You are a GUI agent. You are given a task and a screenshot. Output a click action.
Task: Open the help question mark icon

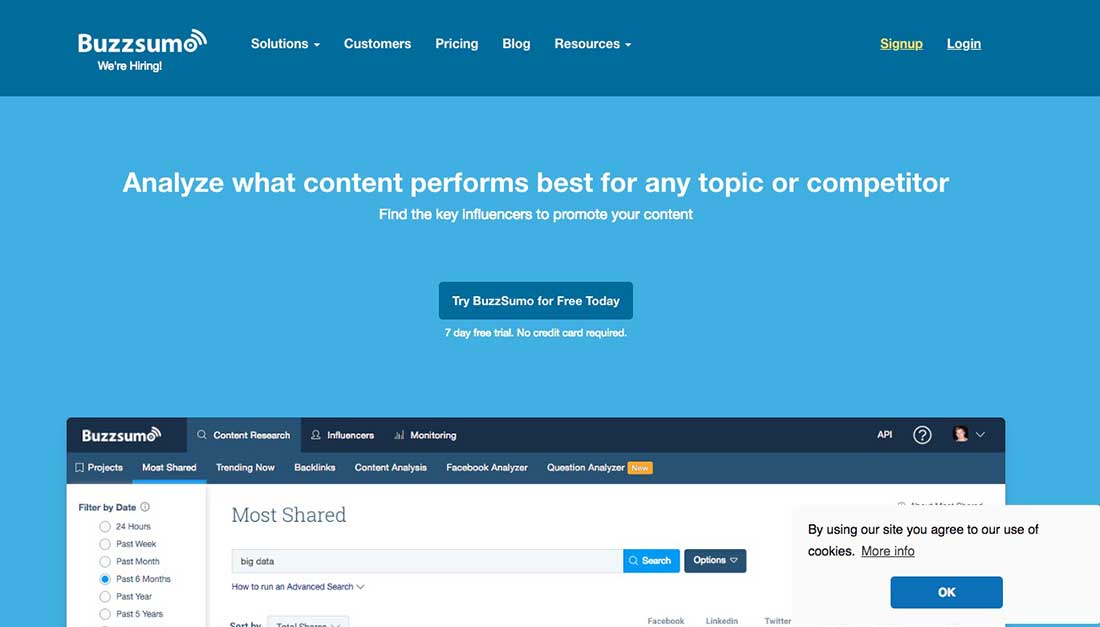pos(922,435)
